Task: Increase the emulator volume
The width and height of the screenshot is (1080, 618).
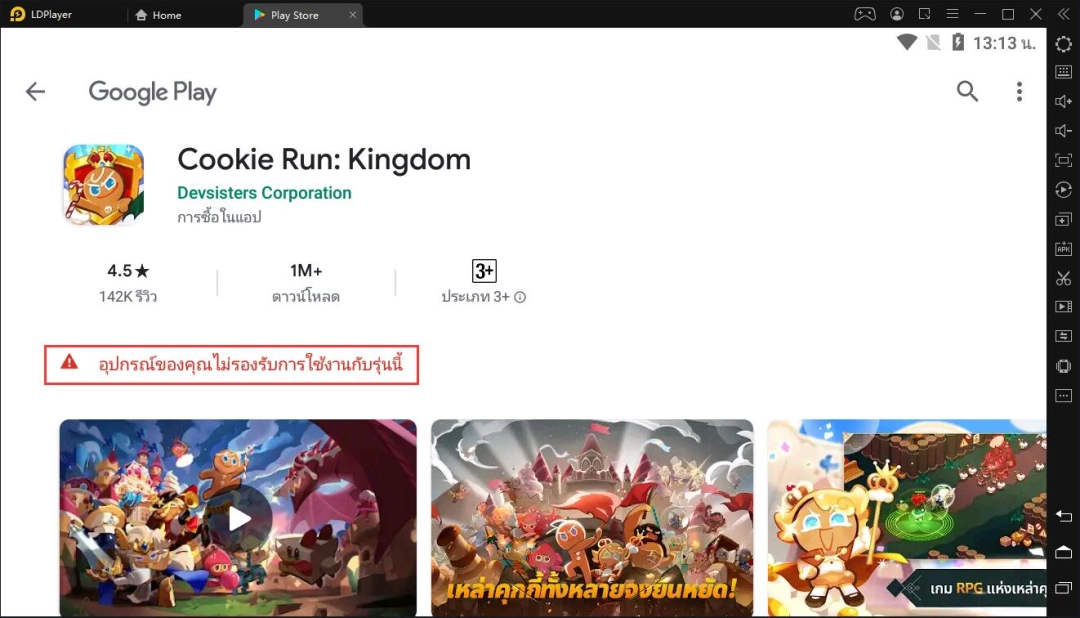Action: (x=1063, y=101)
